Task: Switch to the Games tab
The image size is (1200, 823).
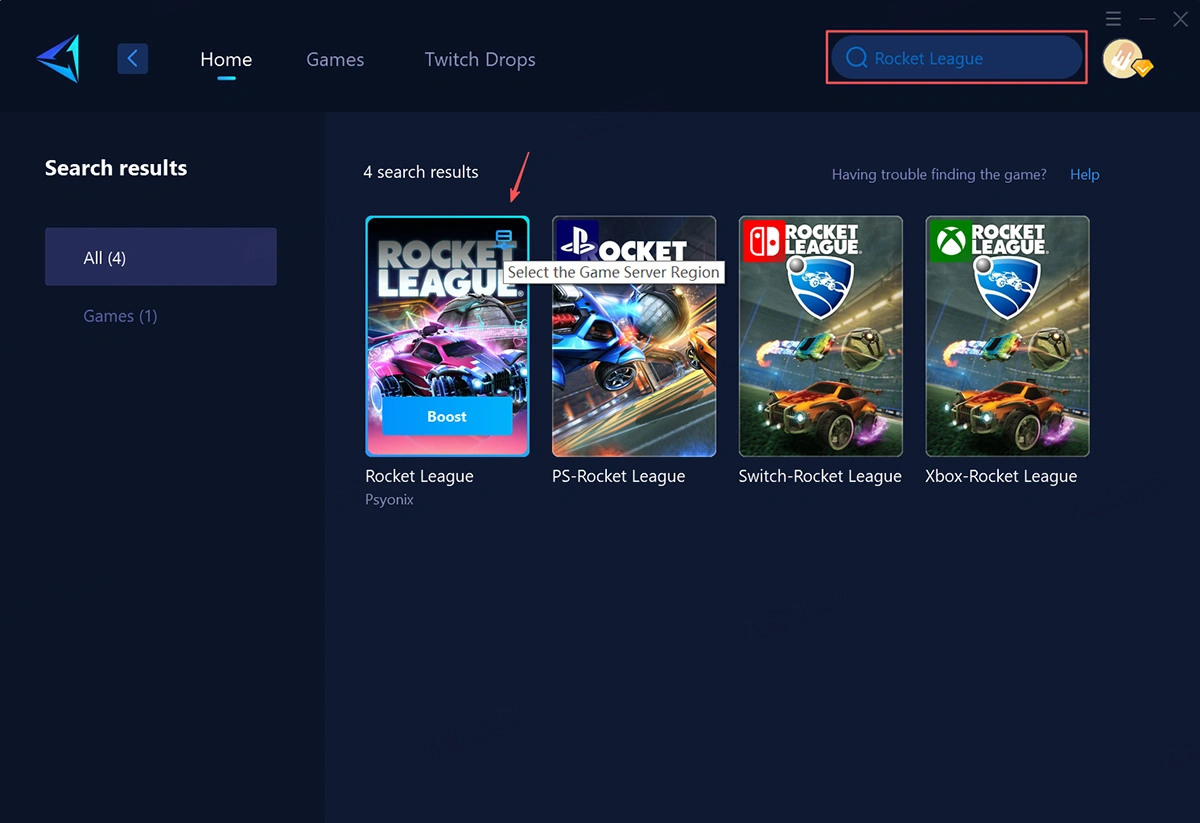Action: tap(335, 59)
